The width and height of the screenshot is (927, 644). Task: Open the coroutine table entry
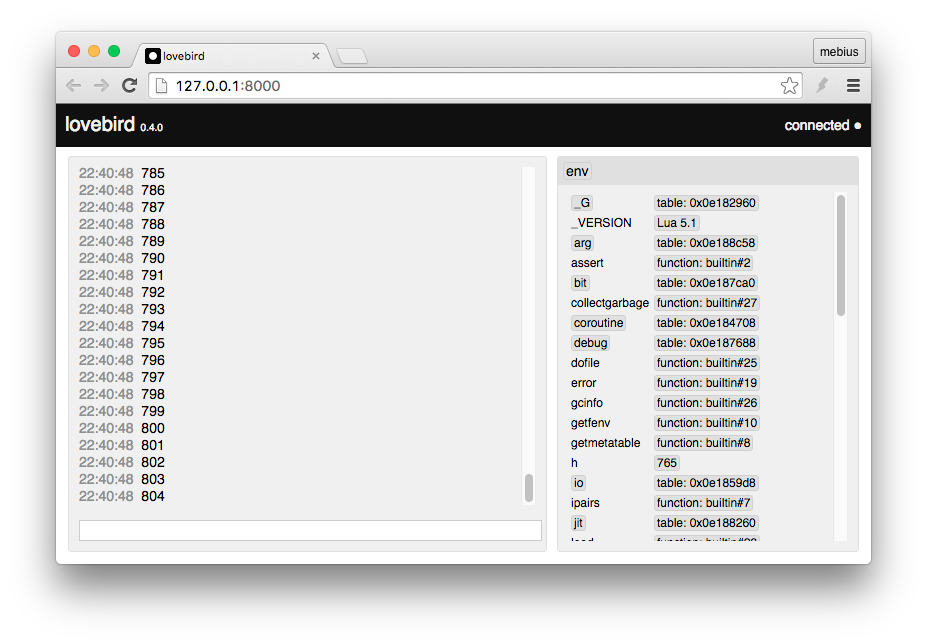[598, 323]
